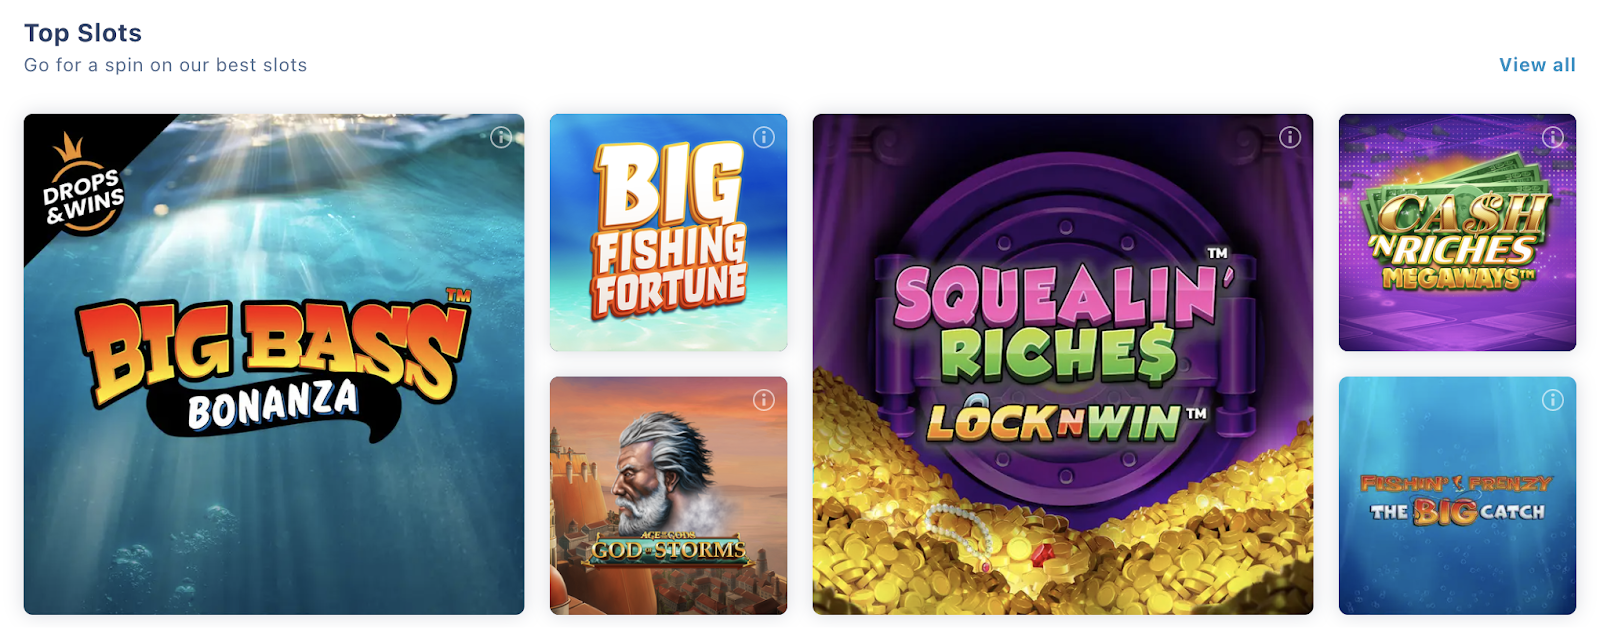Click info icon on Fishin' Frenzy Big Catch
1600x640 pixels.
pos(1553,400)
